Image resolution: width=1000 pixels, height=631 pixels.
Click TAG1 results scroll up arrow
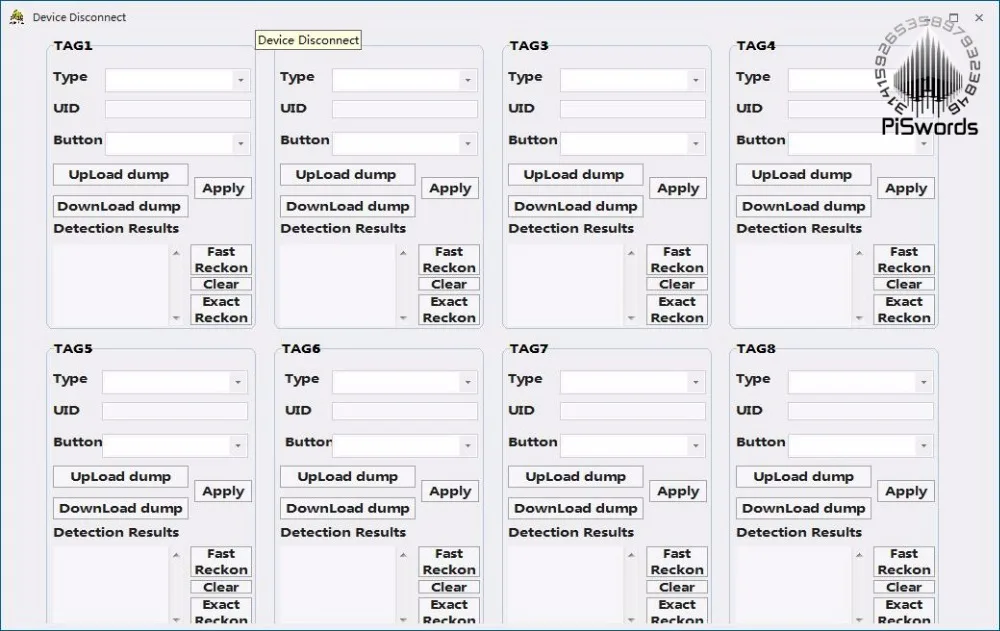[176, 253]
